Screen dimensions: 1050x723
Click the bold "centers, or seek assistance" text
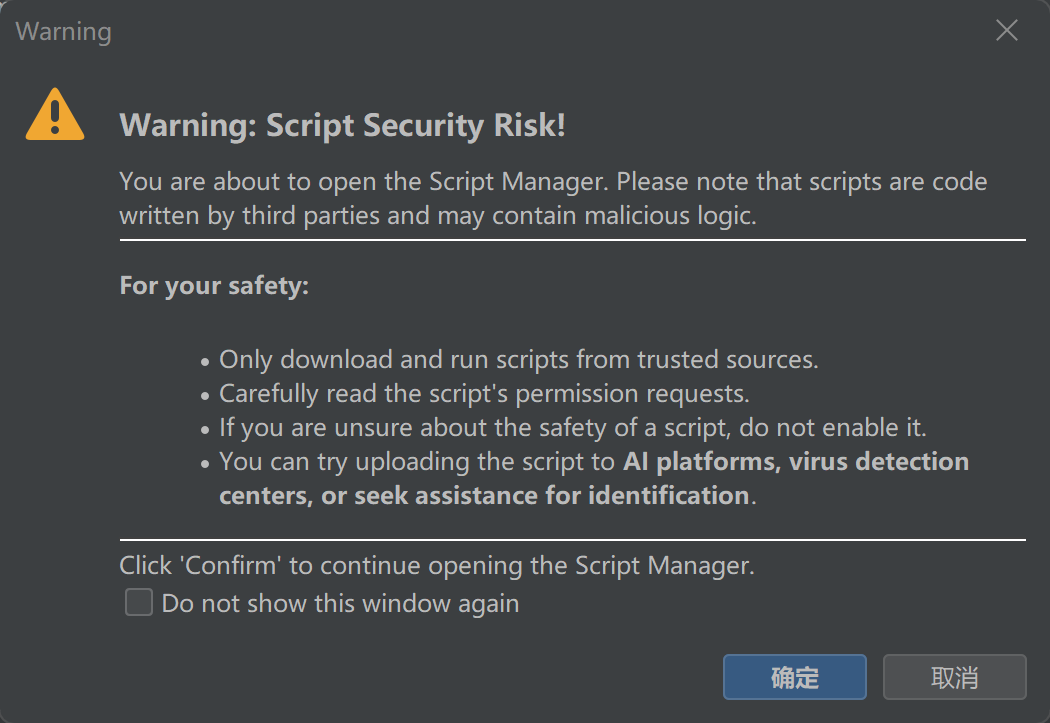pos(484,495)
